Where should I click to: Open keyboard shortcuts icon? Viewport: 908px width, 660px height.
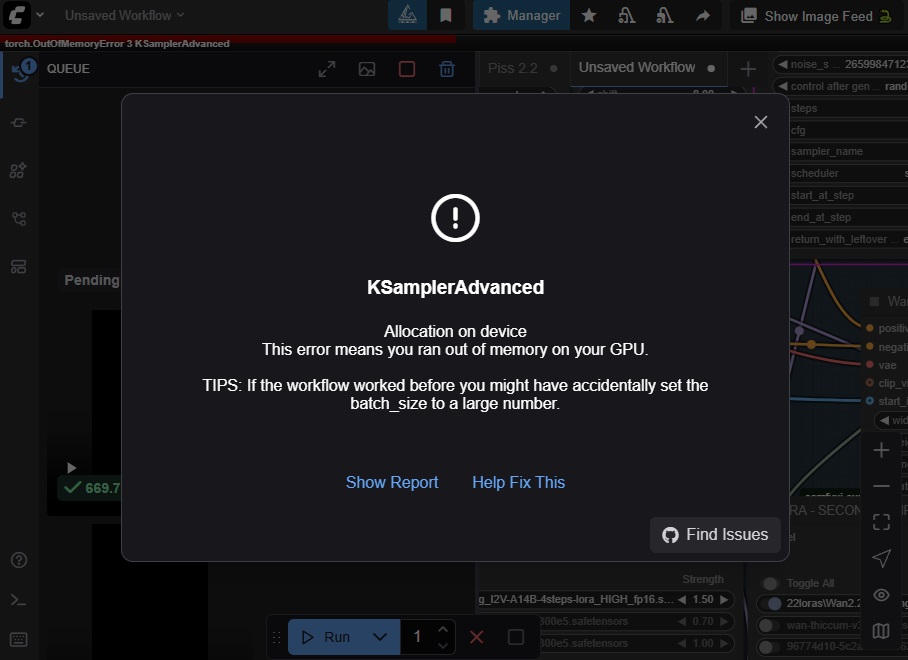click(19, 640)
